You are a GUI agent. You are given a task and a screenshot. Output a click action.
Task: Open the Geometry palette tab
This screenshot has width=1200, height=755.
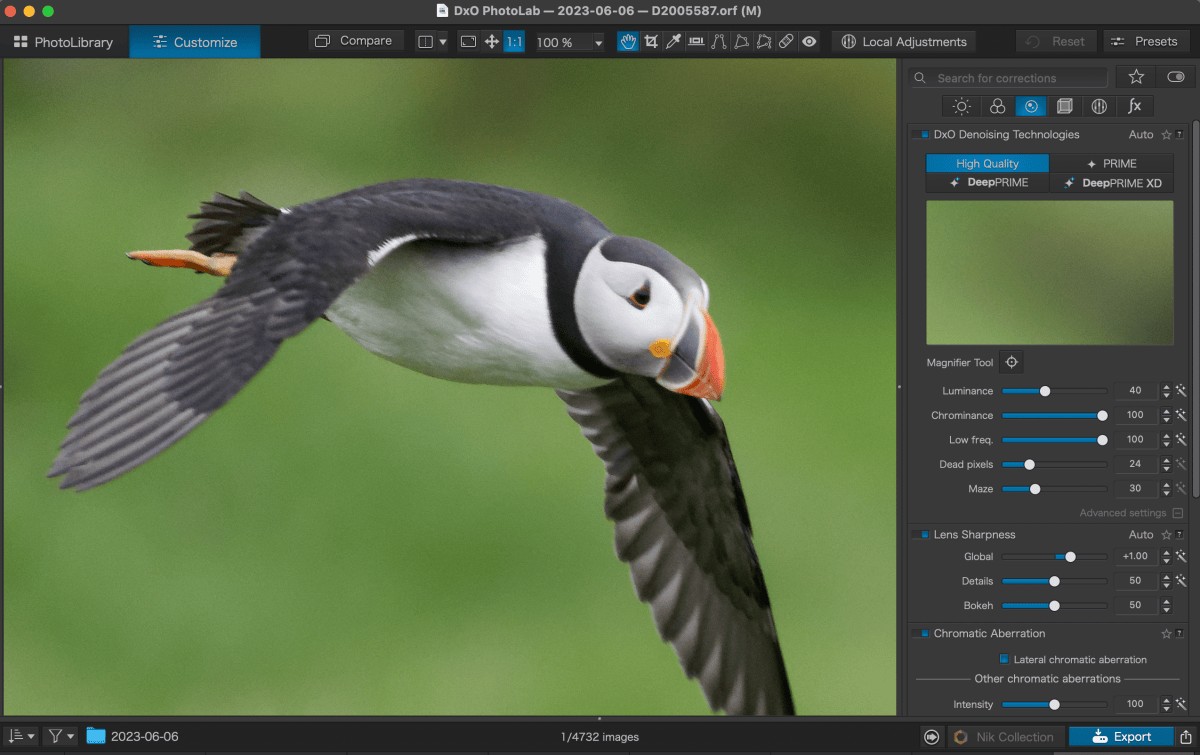pos(1065,106)
